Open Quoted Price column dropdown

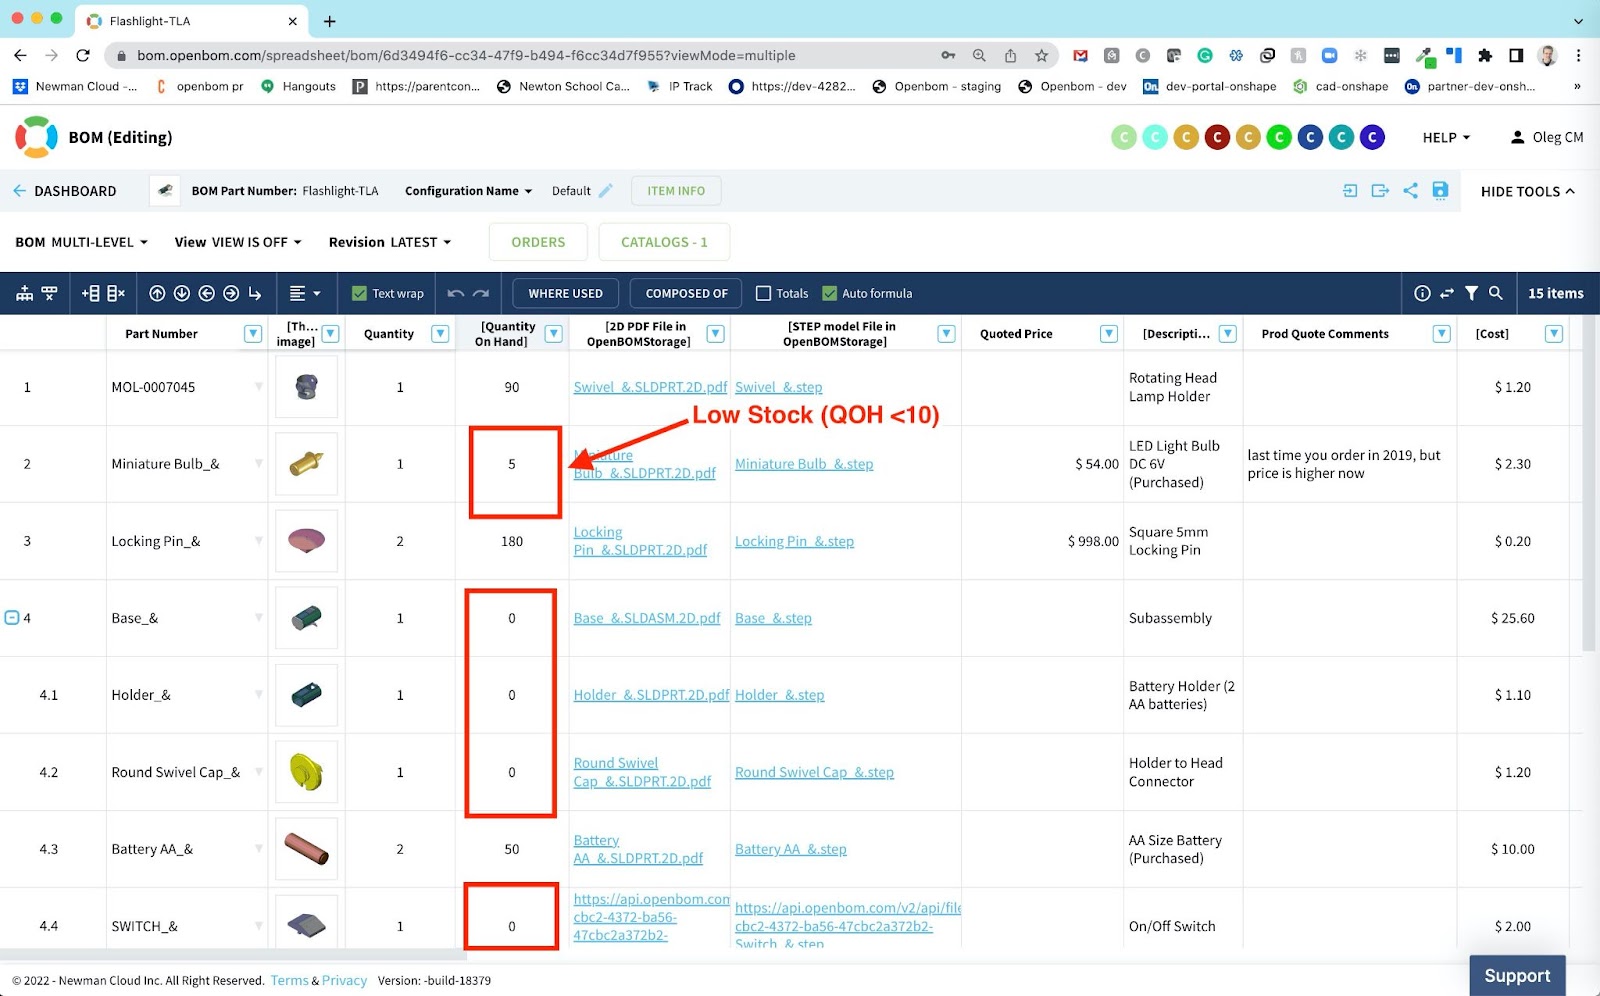click(1109, 334)
